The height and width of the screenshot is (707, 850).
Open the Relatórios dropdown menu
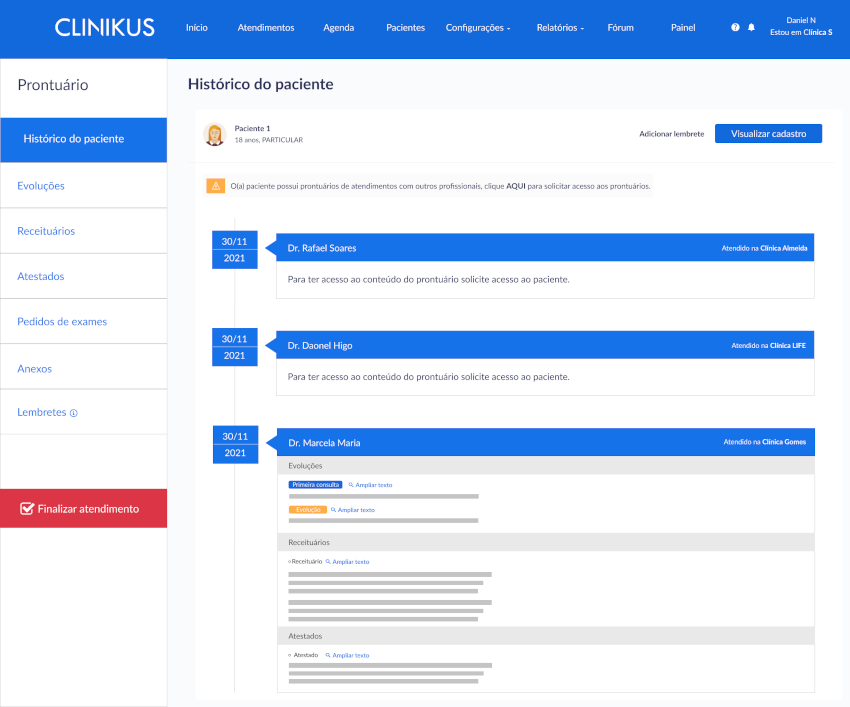pyautogui.click(x=560, y=28)
